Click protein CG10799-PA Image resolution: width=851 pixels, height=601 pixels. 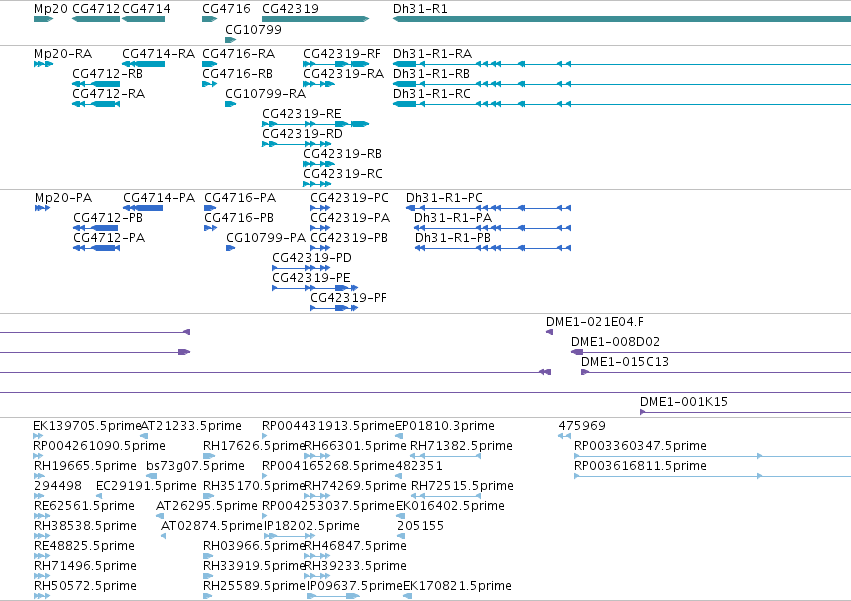266,238
